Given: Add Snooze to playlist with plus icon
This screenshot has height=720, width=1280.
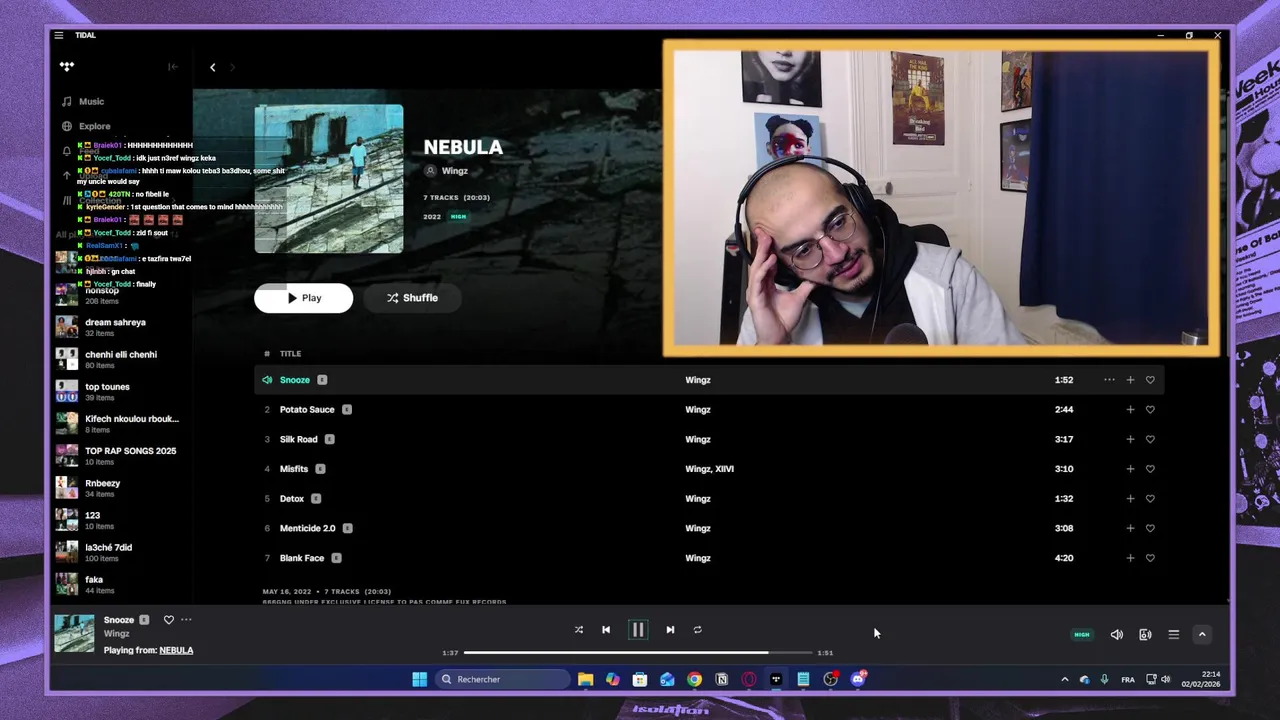Looking at the screenshot, I should click(x=1130, y=380).
